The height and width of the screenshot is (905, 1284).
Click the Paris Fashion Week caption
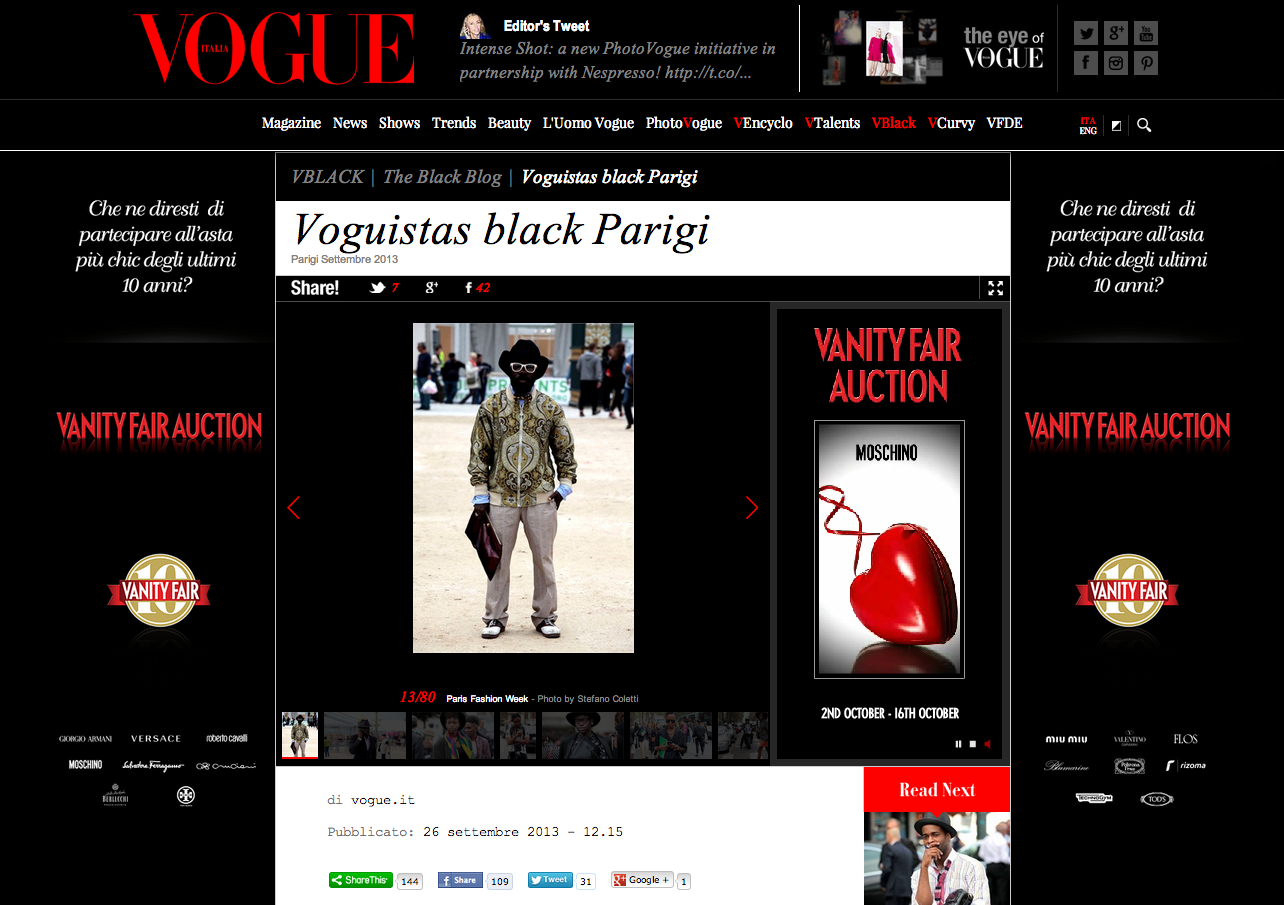coord(487,699)
